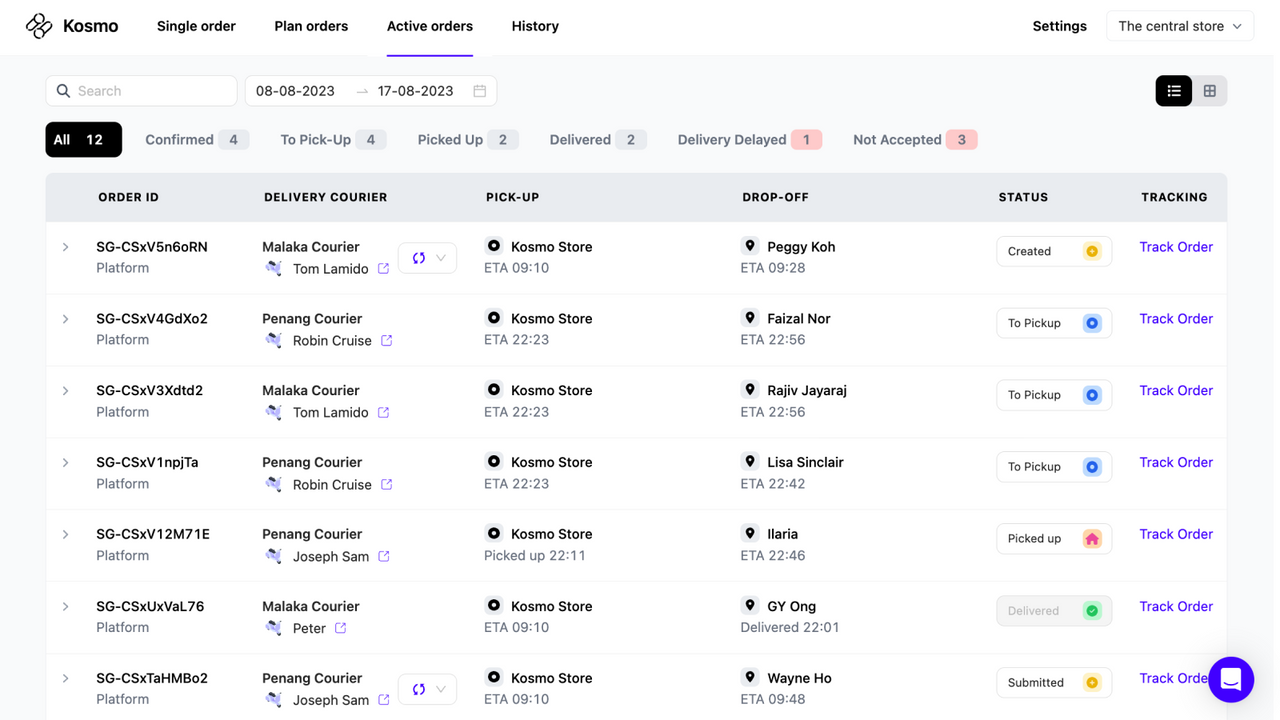Go to Single order tab
The image size is (1280, 720).
(x=196, y=26)
